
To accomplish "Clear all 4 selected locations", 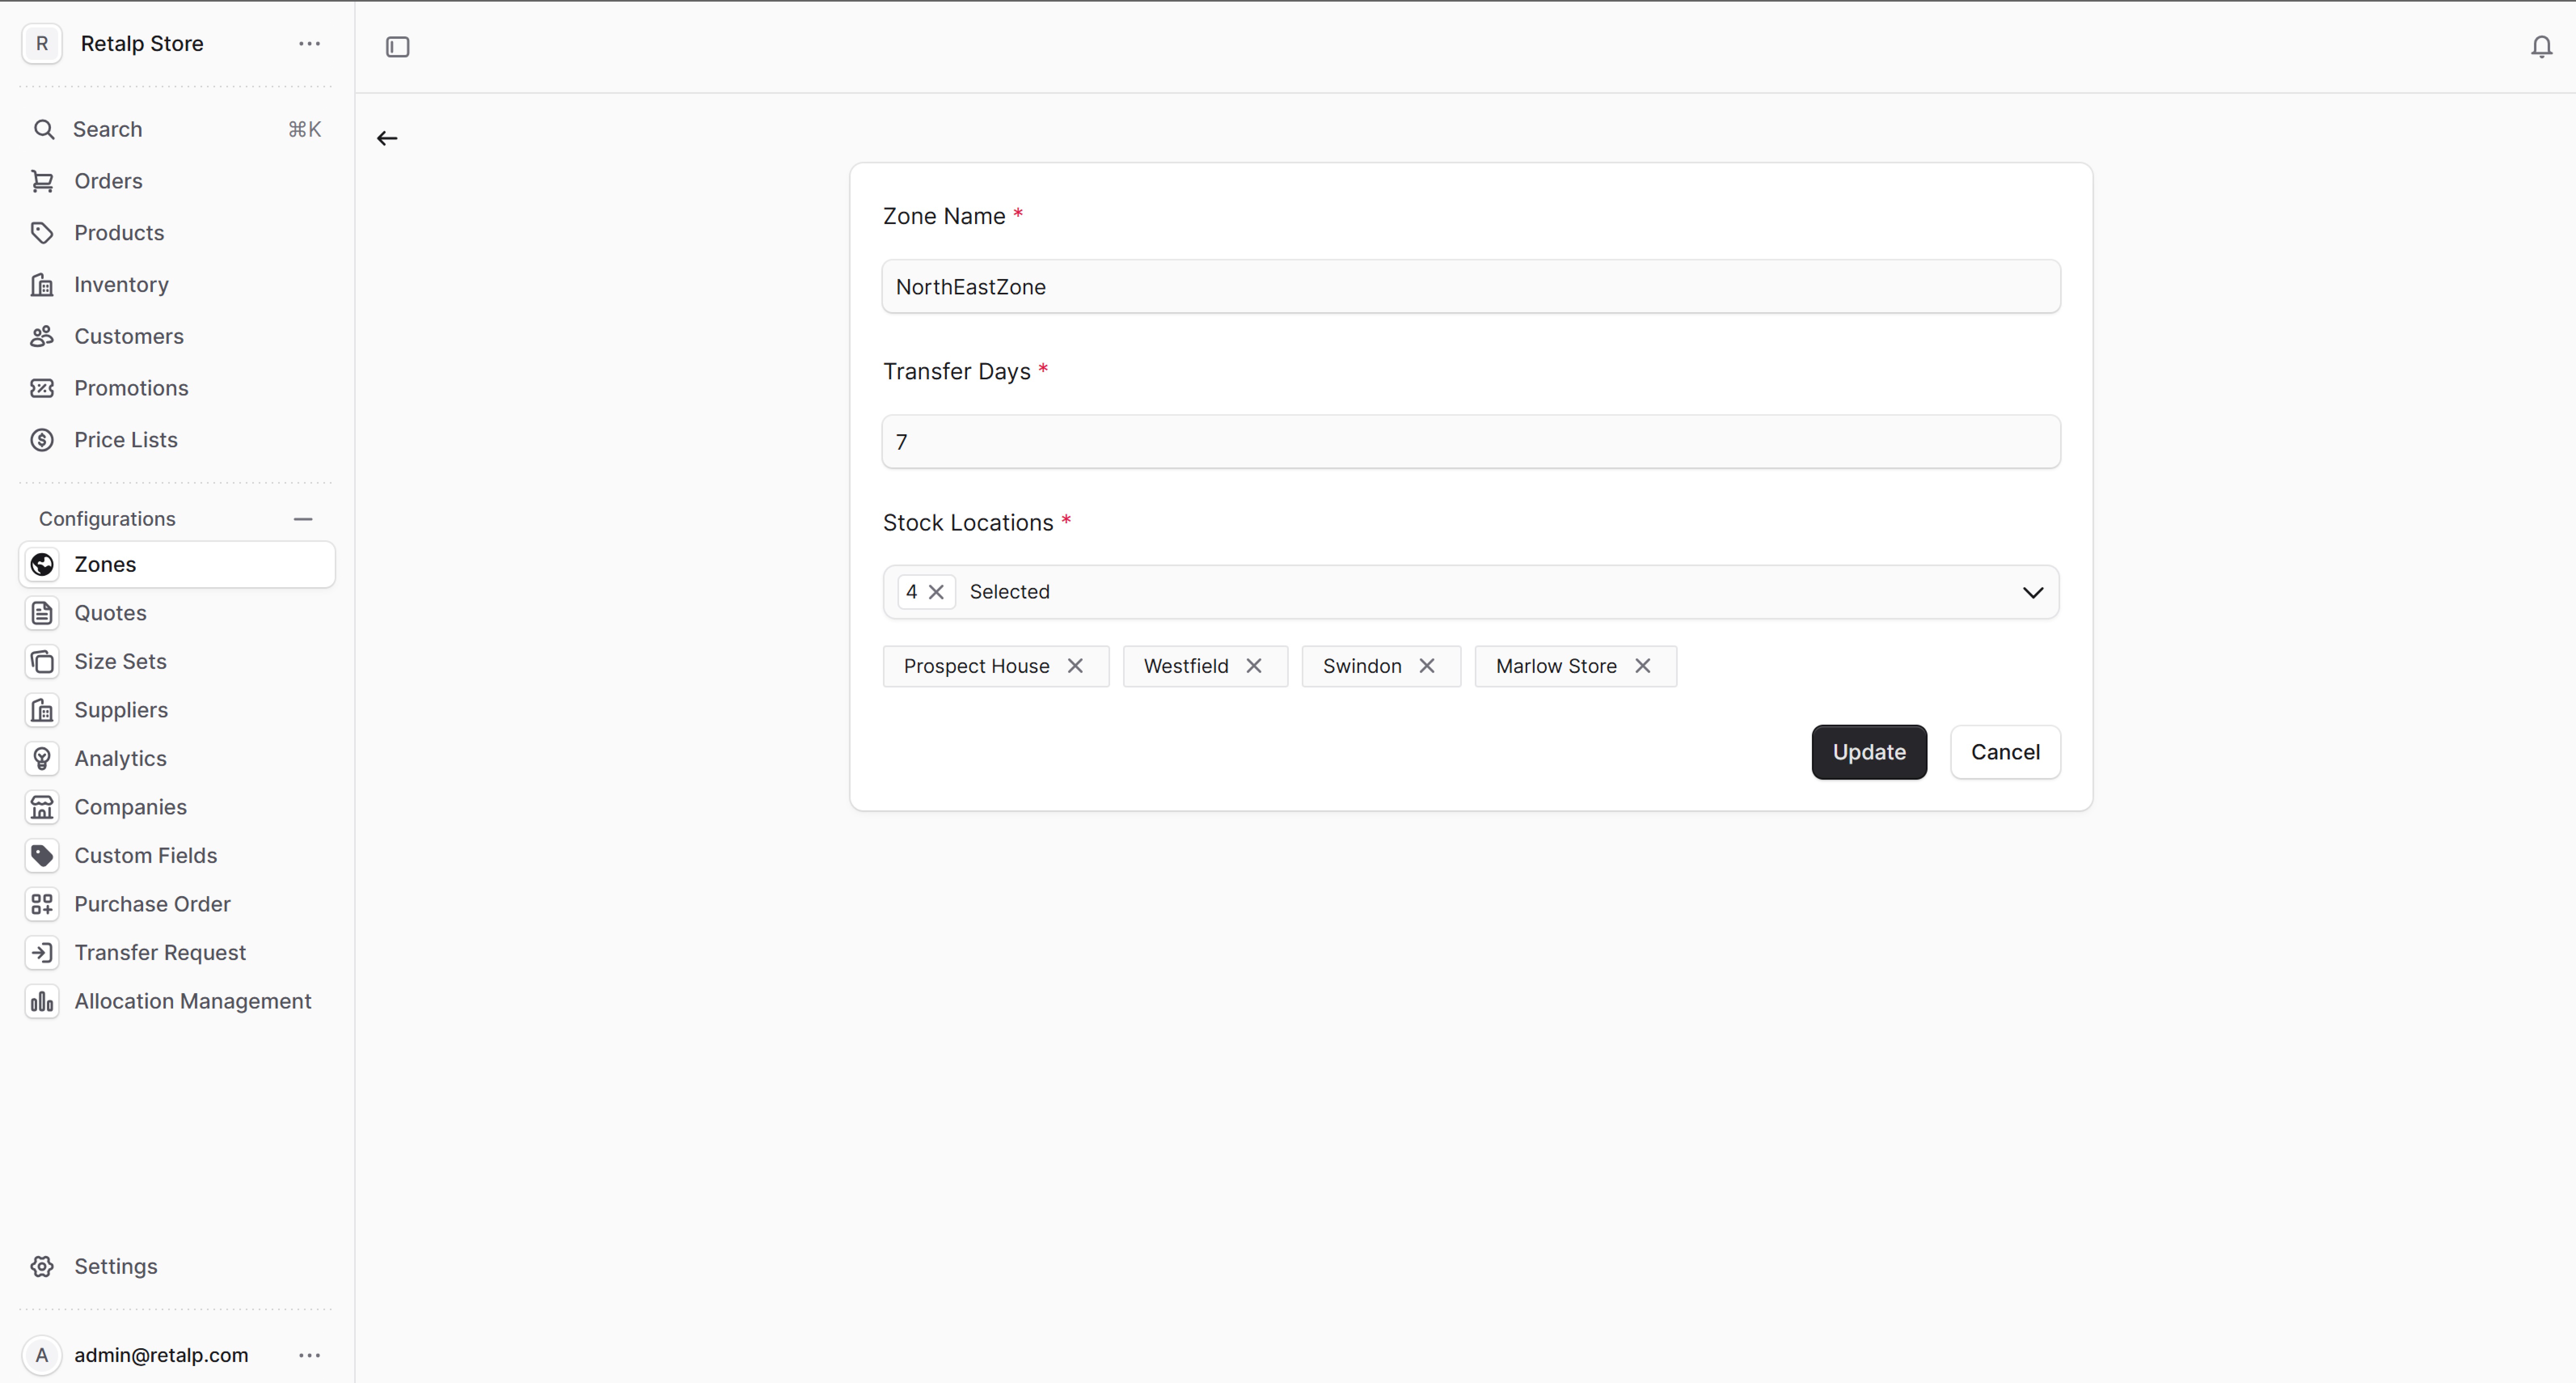I will coord(936,592).
